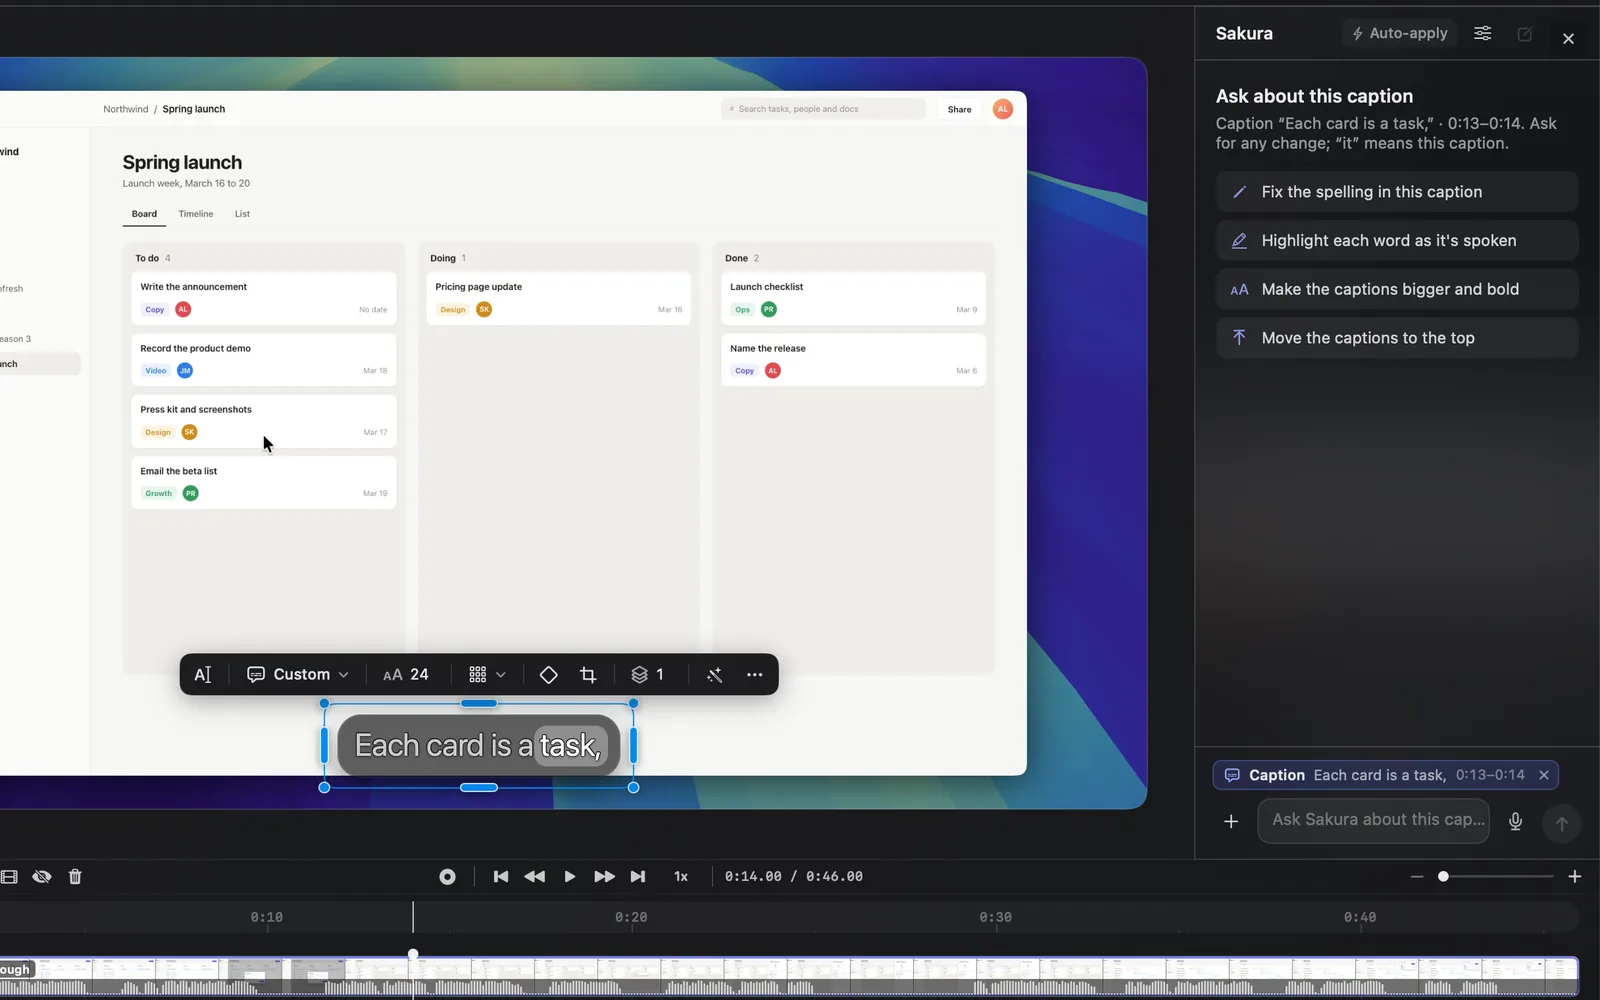Click the rewind button
Image resolution: width=1600 pixels, height=1000 pixels.
(x=535, y=877)
